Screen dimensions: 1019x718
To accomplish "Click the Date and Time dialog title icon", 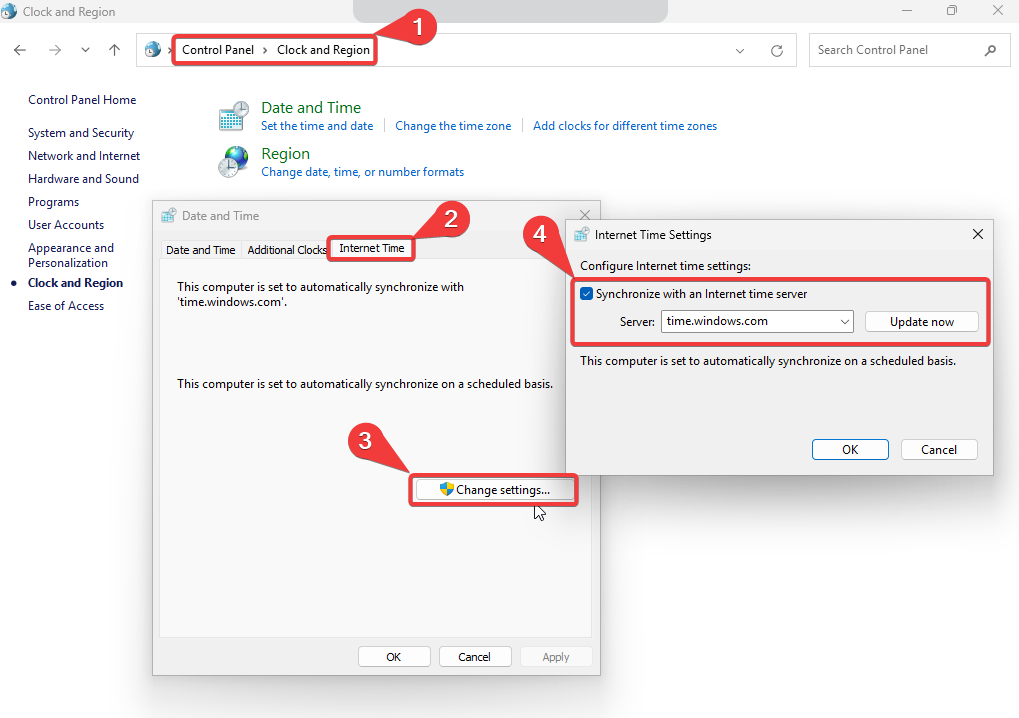I will (168, 216).
